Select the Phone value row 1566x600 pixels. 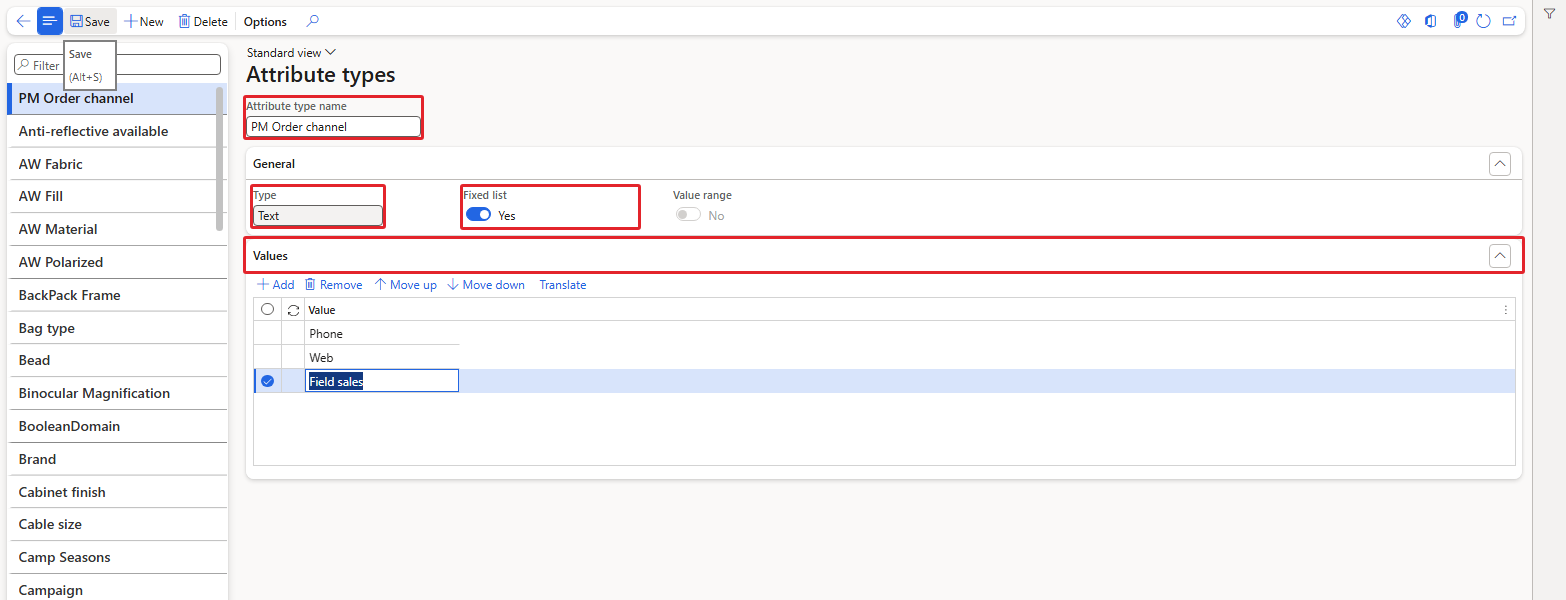click(x=382, y=334)
